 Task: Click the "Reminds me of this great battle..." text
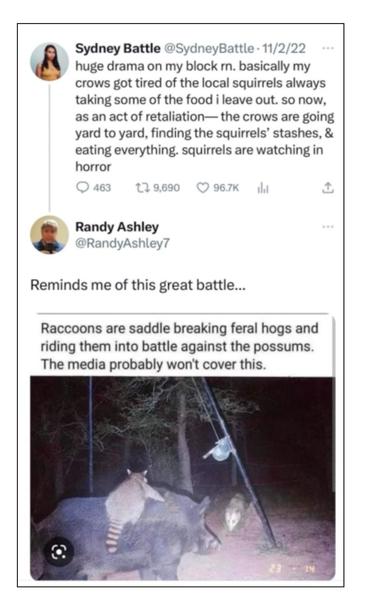click(138, 285)
